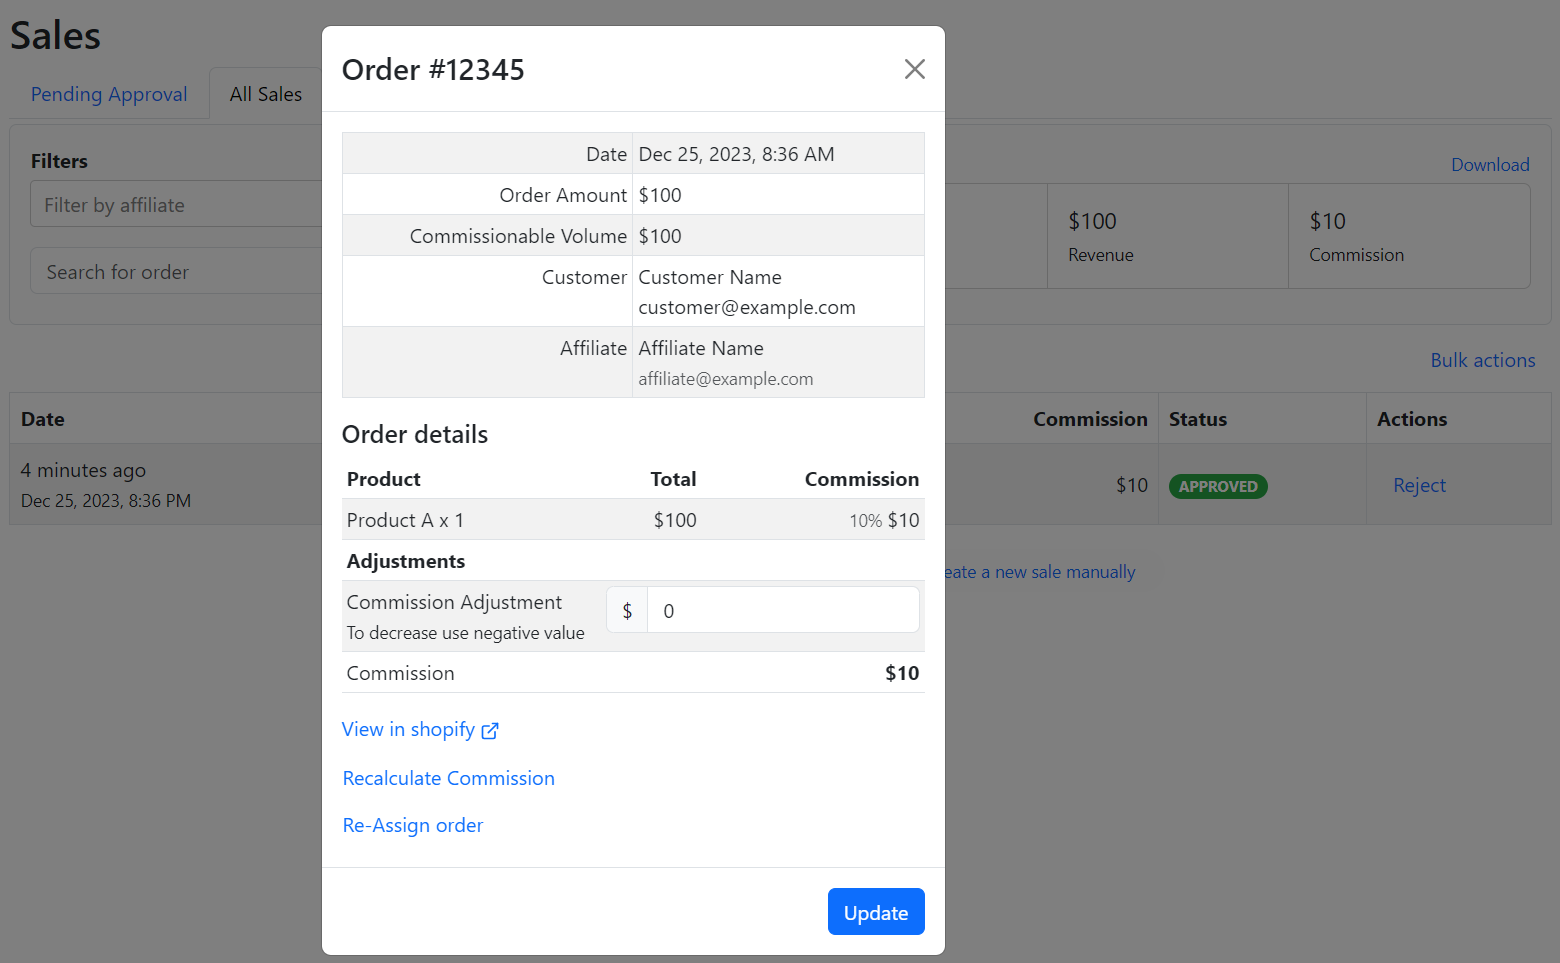This screenshot has height=963, width=1560.
Task: Open the View in shopify link
Action: [x=408, y=730]
